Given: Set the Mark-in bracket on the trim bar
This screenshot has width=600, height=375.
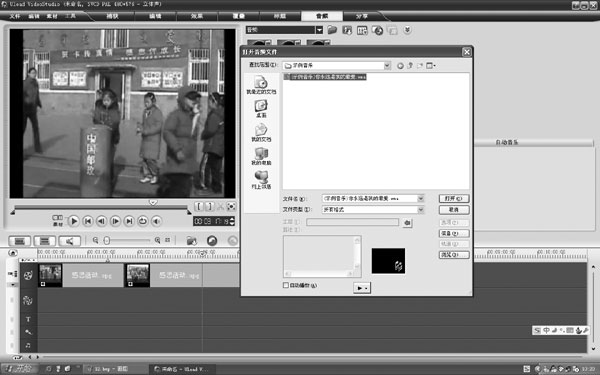Looking at the screenshot, I should 199,207.
